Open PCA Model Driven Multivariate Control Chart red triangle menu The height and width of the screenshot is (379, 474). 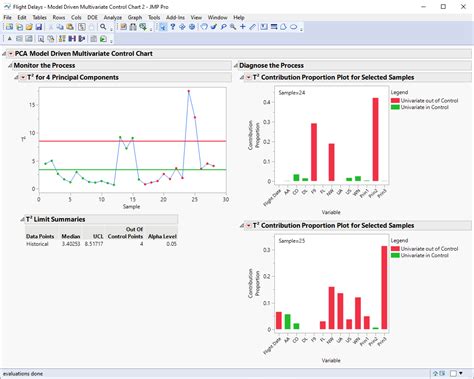pos(11,54)
